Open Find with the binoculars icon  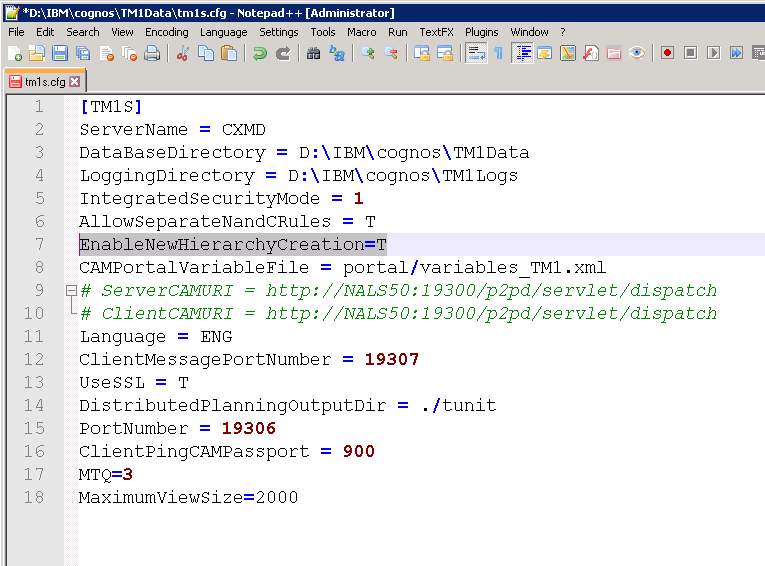click(313, 53)
